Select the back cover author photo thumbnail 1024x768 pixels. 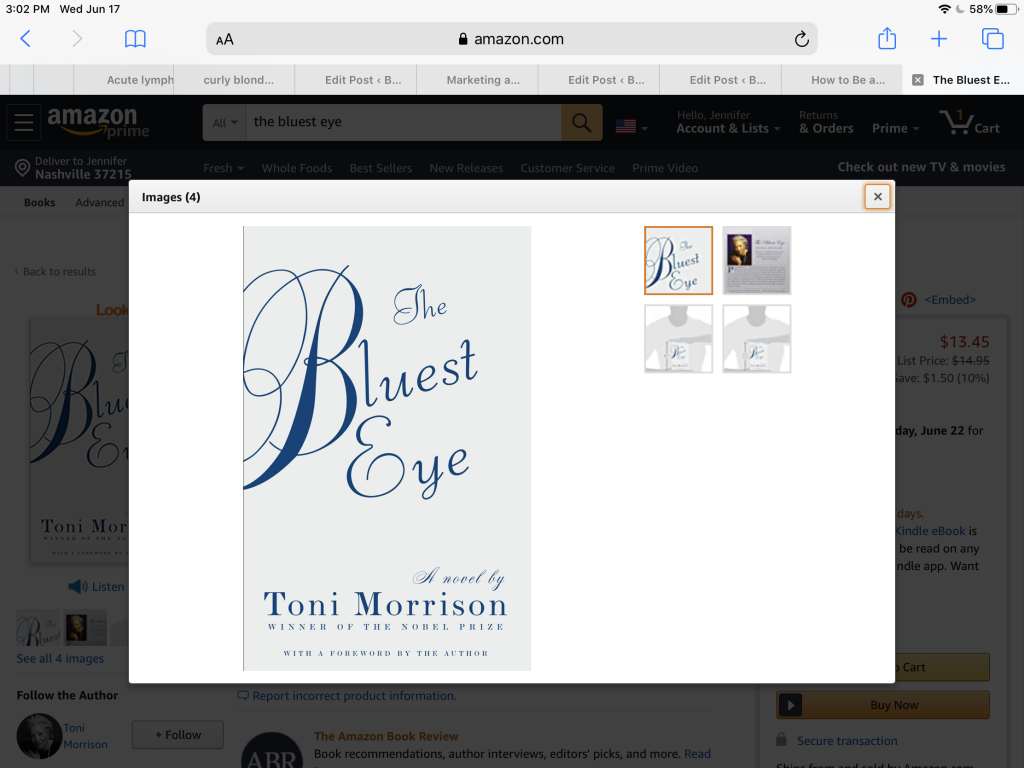pos(756,261)
